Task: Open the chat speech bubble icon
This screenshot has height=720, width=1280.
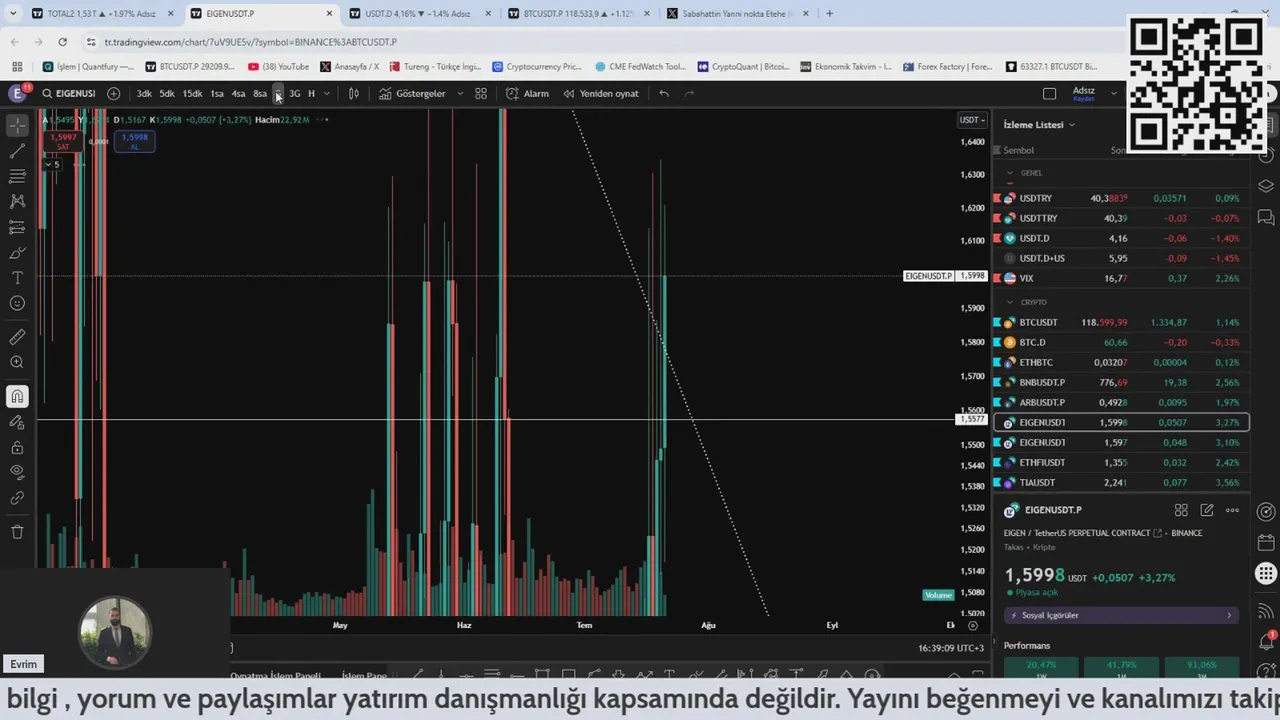Action: [1266, 216]
